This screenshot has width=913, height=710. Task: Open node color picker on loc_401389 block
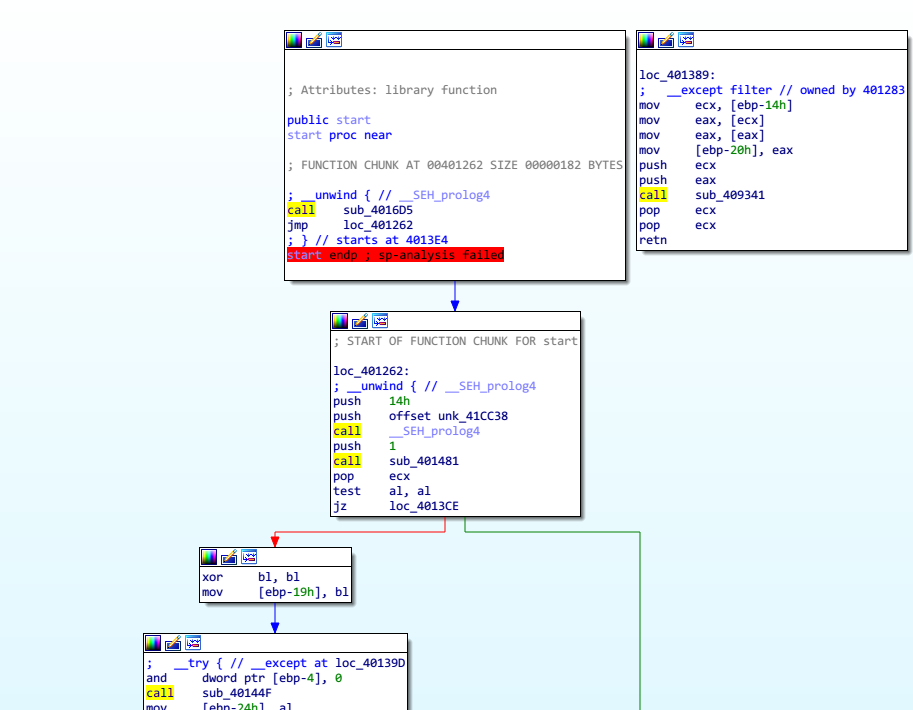coord(646,40)
